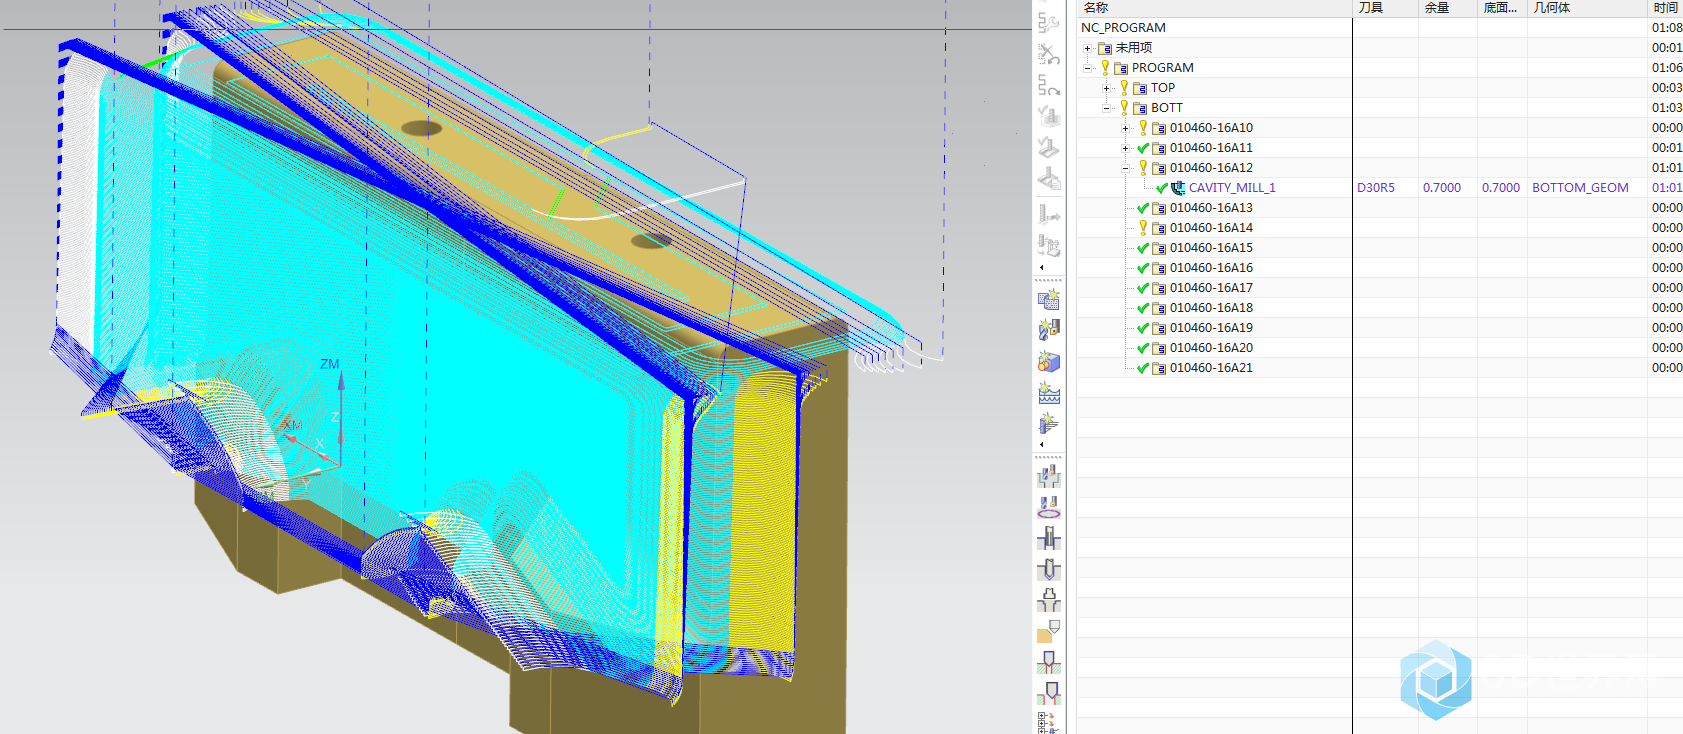
Task: Click the upper red-green pocket cutter icon
Action: point(1048,662)
